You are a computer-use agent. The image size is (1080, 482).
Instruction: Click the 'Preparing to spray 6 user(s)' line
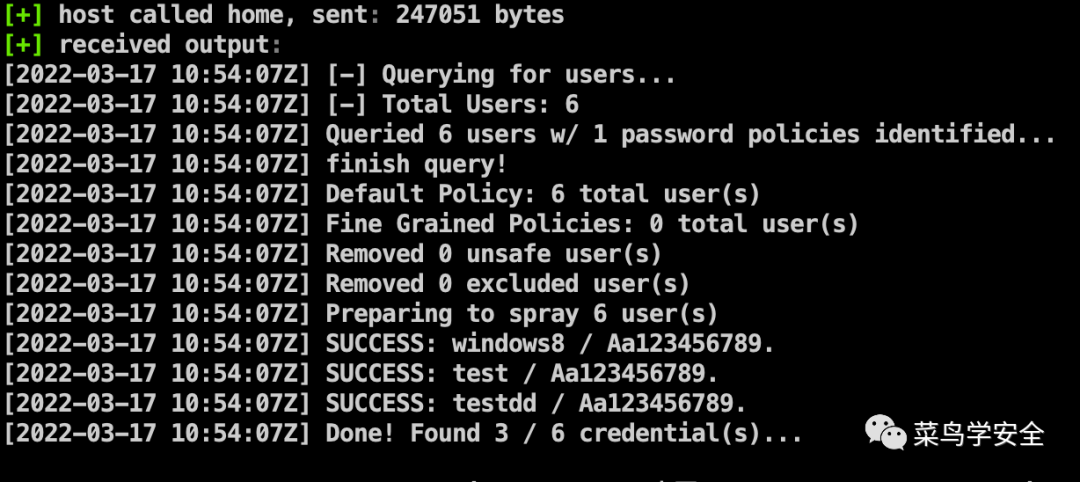[361, 314]
